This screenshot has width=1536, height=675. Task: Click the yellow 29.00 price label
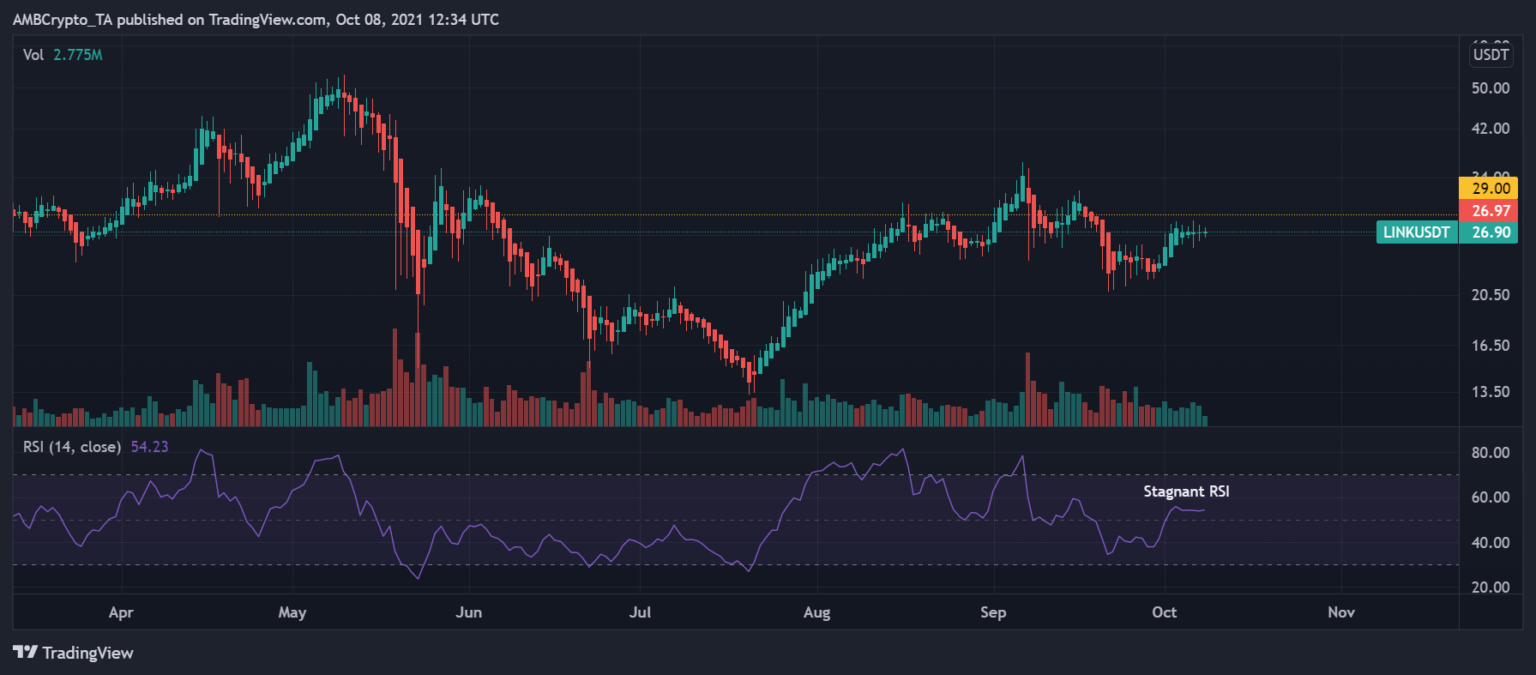point(1490,187)
